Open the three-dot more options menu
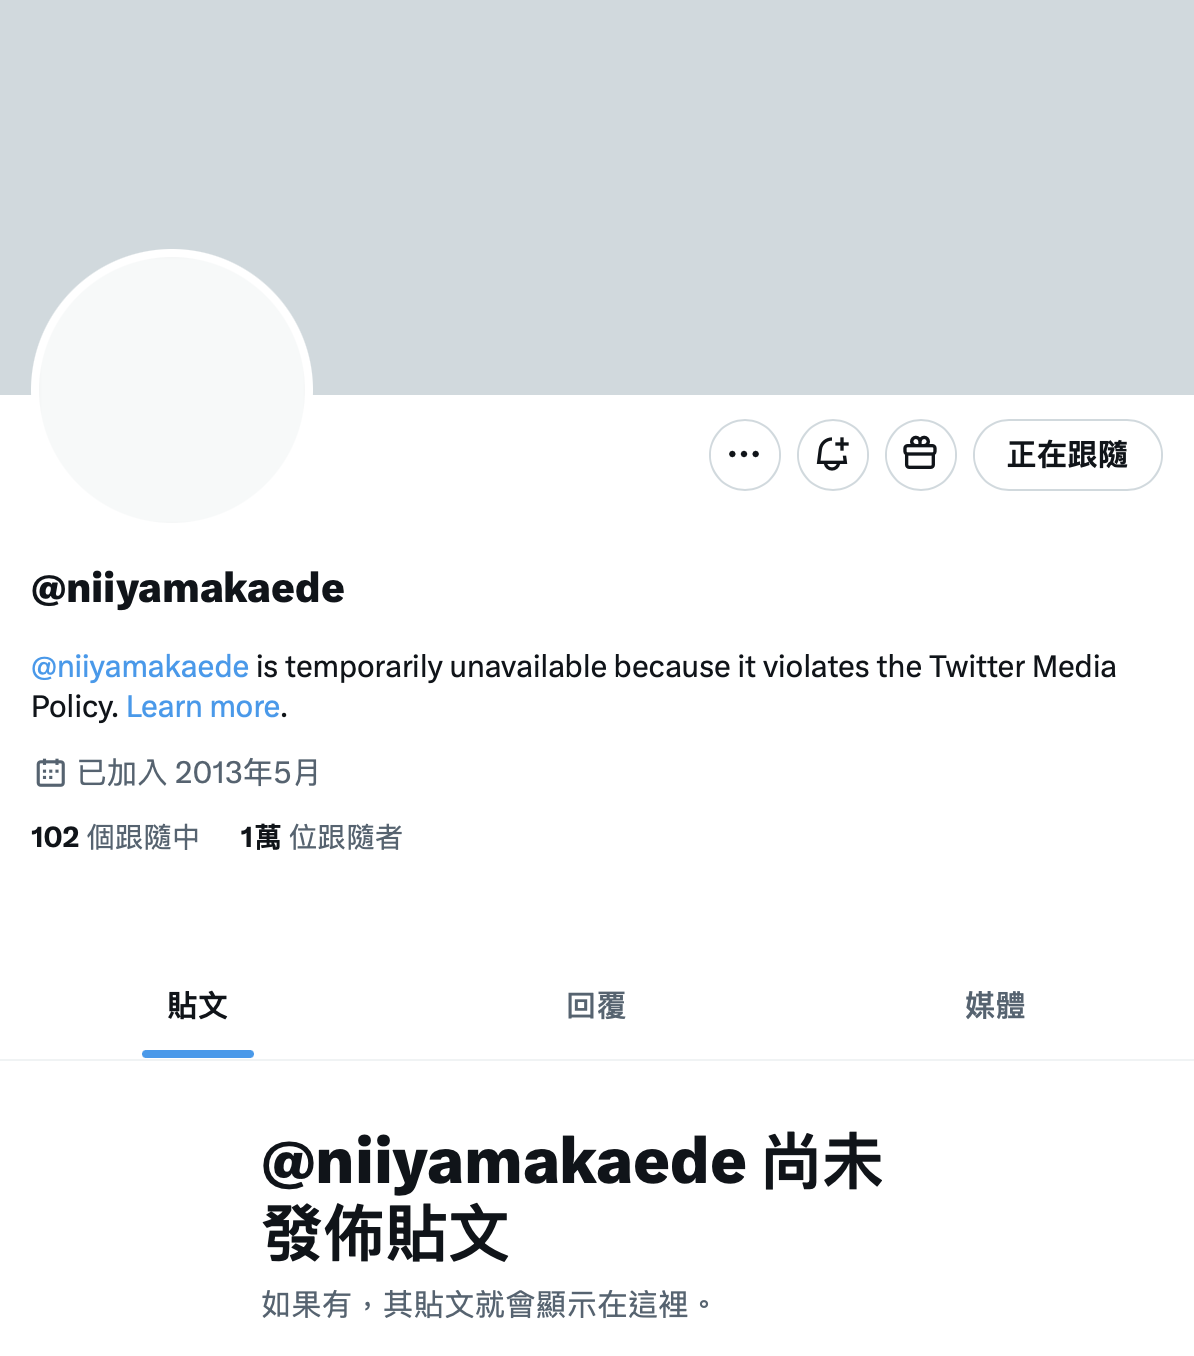Image resolution: width=1194 pixels, height=1356 pixels. pyautogui.click(x=745, y=455)
